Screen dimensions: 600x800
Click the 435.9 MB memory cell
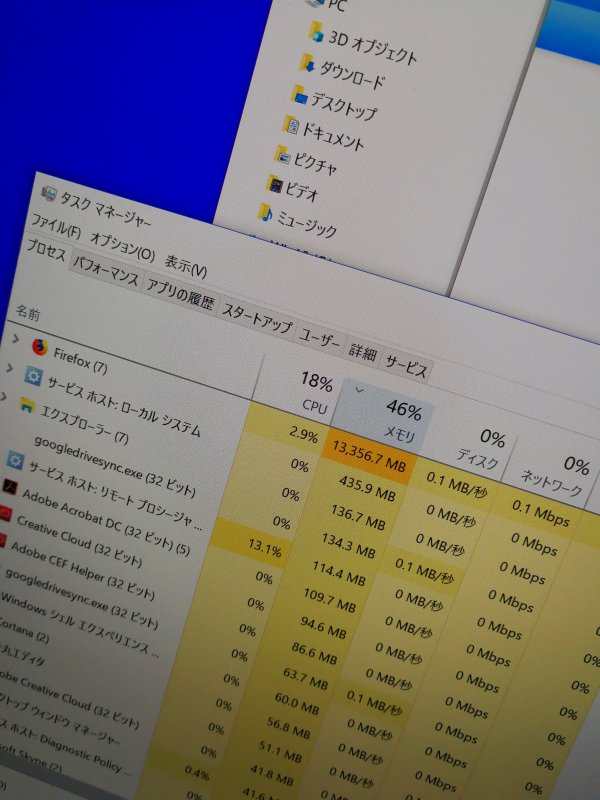pos(367,488)
